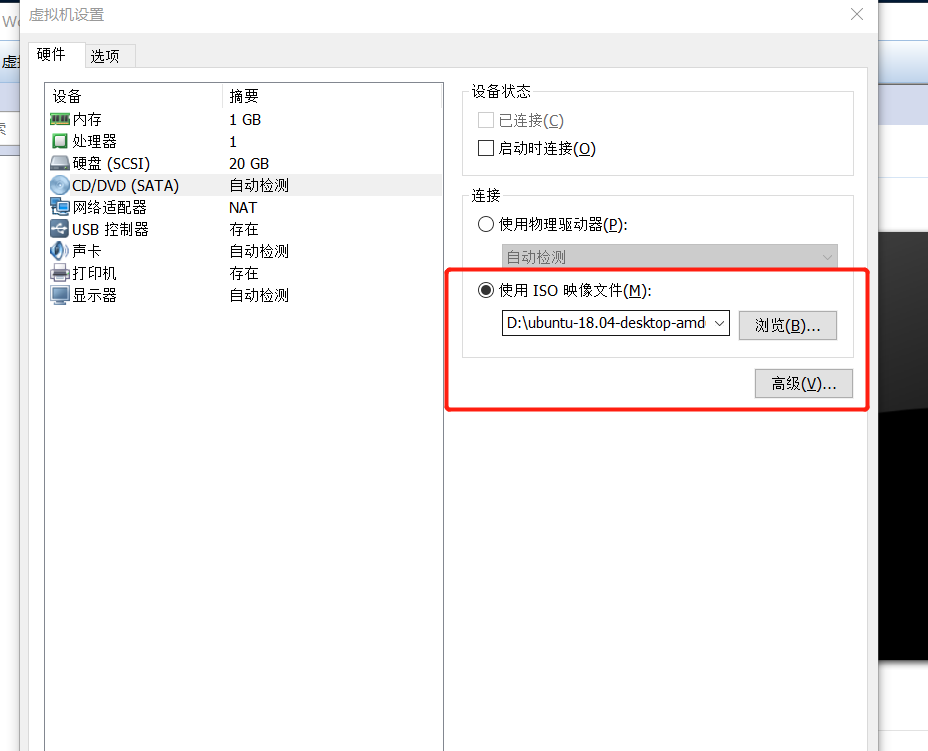Image resolution: width=928 pixels, height=751 pixels.
Task: Click 存在 summary in 打印机 row
Action: click(244, 273)
